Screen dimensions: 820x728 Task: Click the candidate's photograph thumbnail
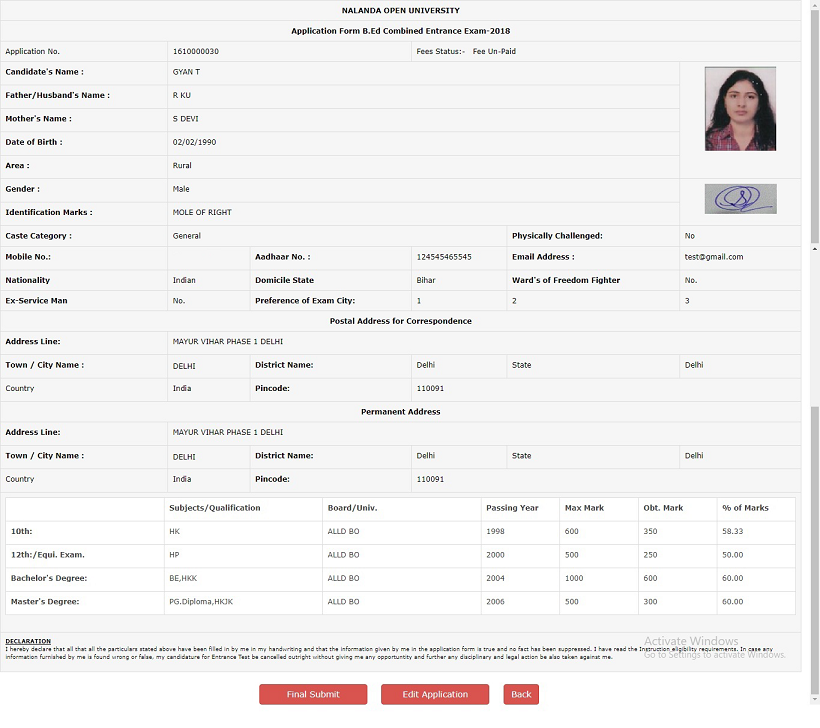(x=740, y=108)
